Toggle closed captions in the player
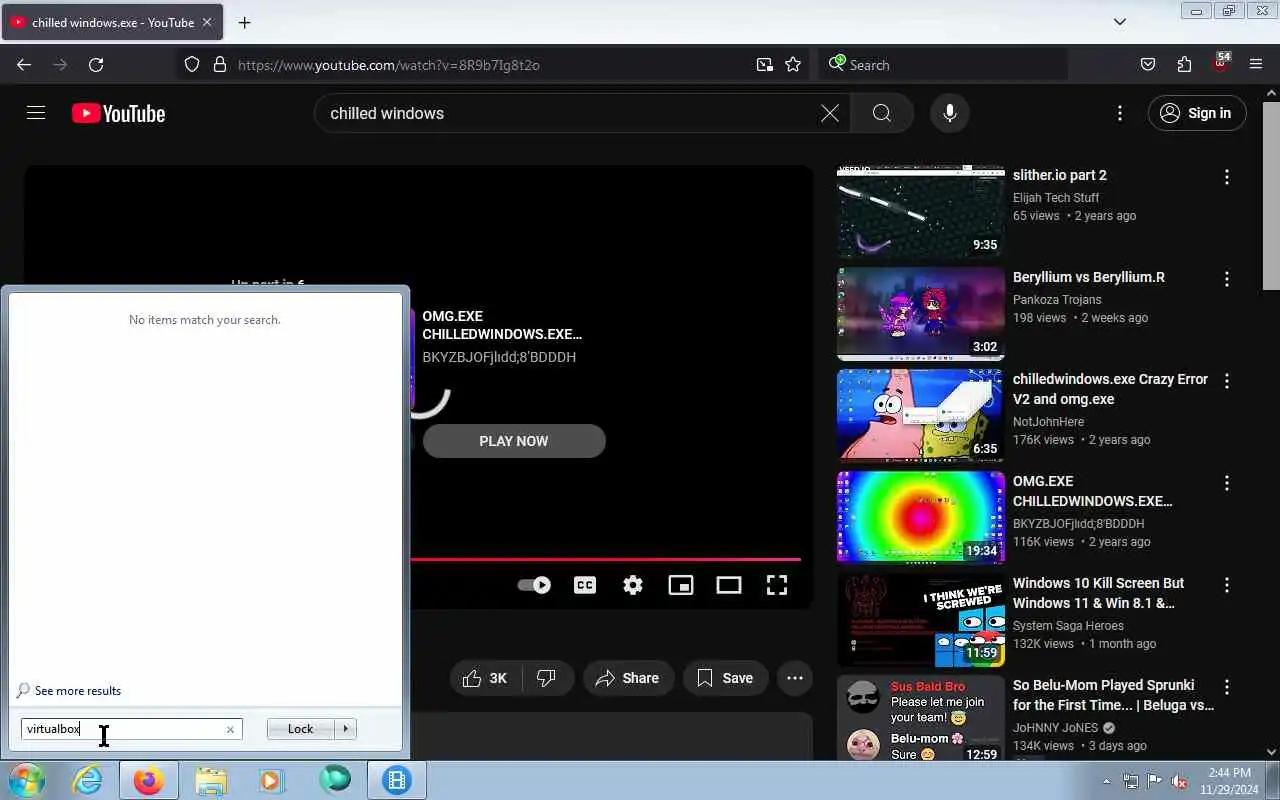The height and width of the screenshot is (800, 1280). [585, 585]
